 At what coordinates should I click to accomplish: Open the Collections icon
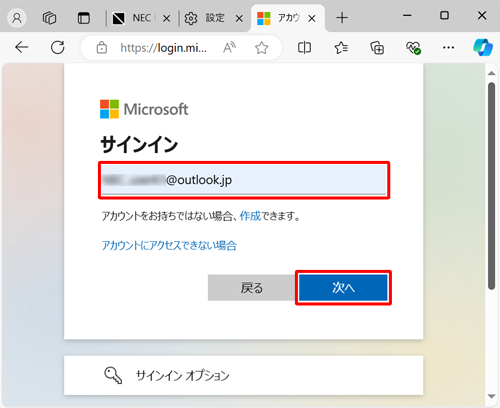point(377,48)
